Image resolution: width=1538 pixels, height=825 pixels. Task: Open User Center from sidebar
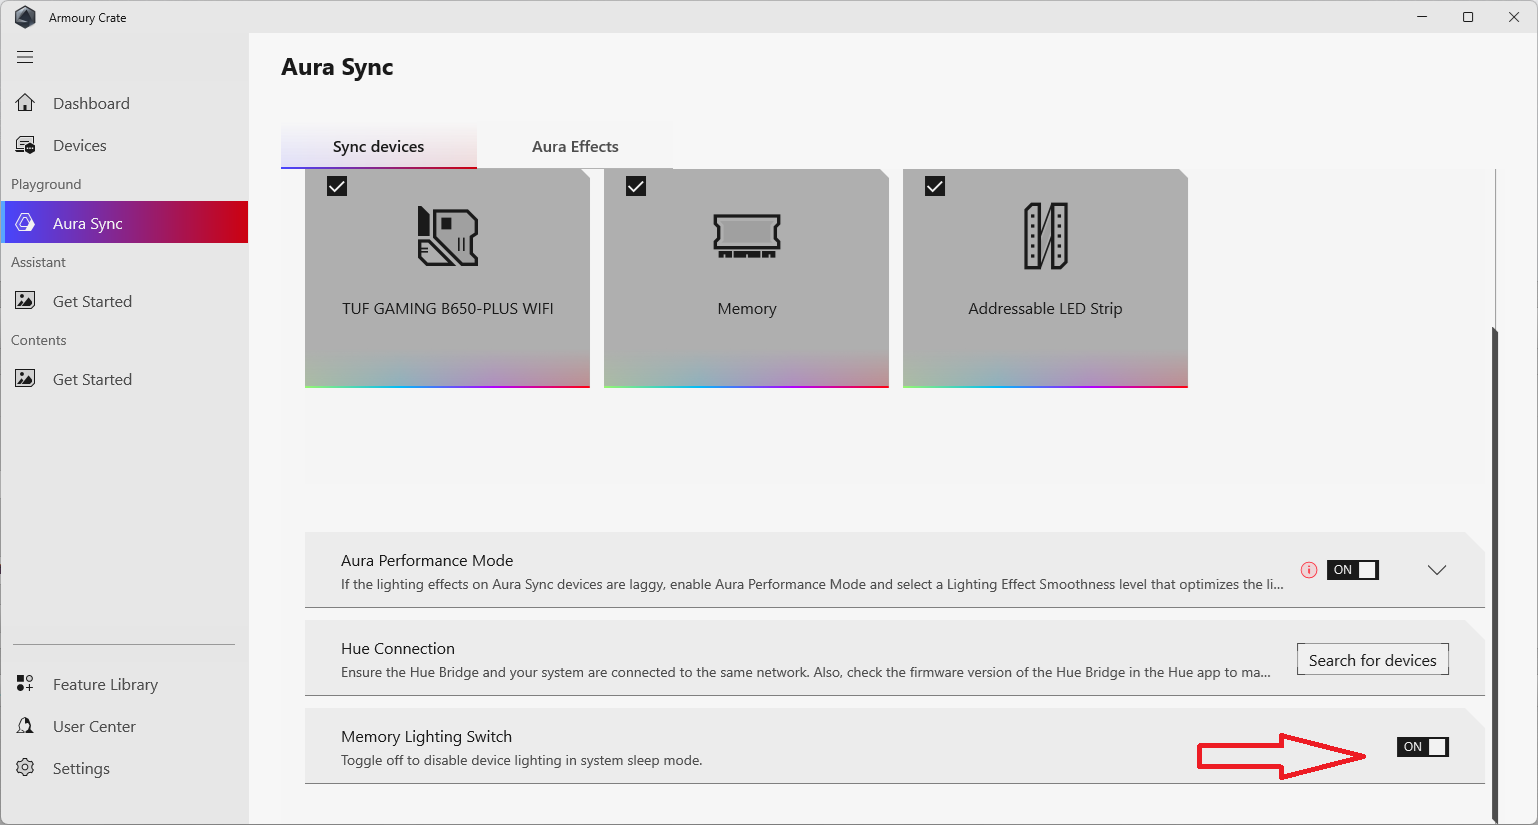coord(125,726)
